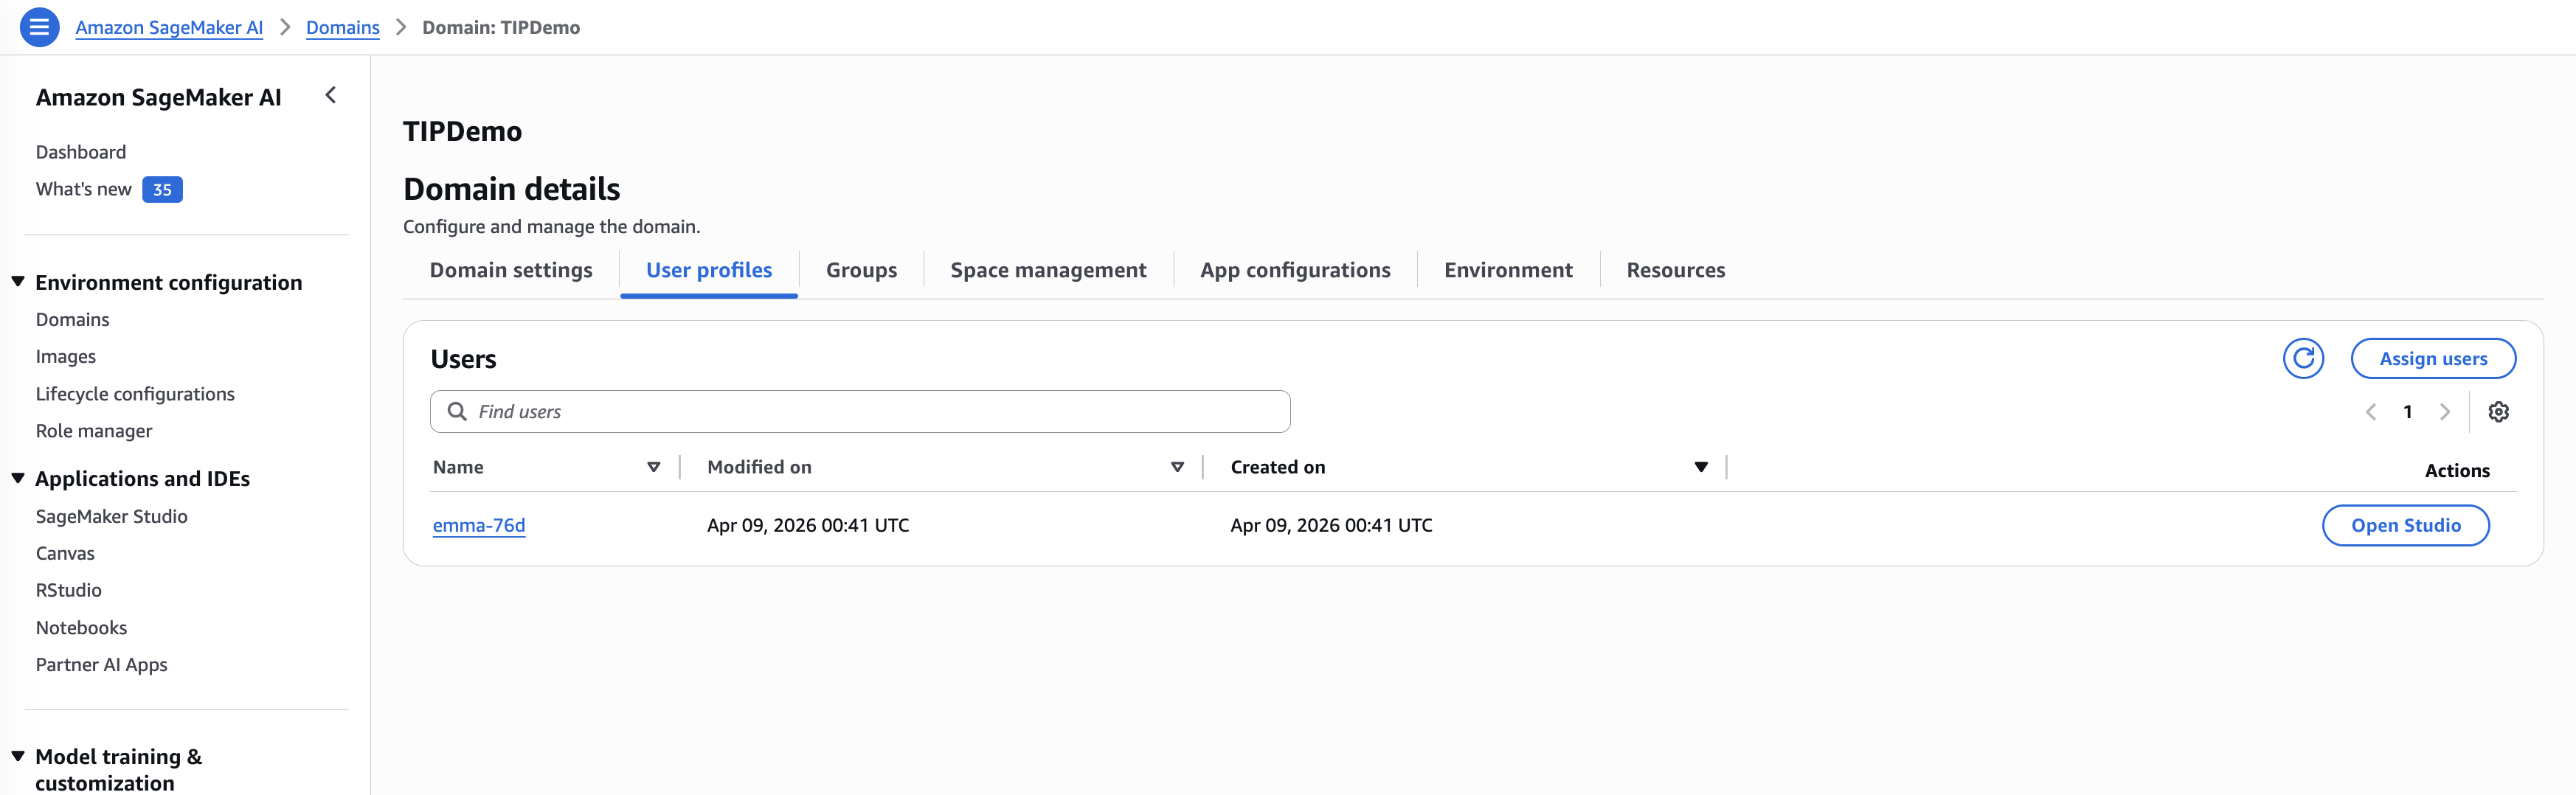Image resolution: width=2576 pixels, height=795 pixels.
Task: Switch to Domain settings tab
Action: (x=511, y=270)
